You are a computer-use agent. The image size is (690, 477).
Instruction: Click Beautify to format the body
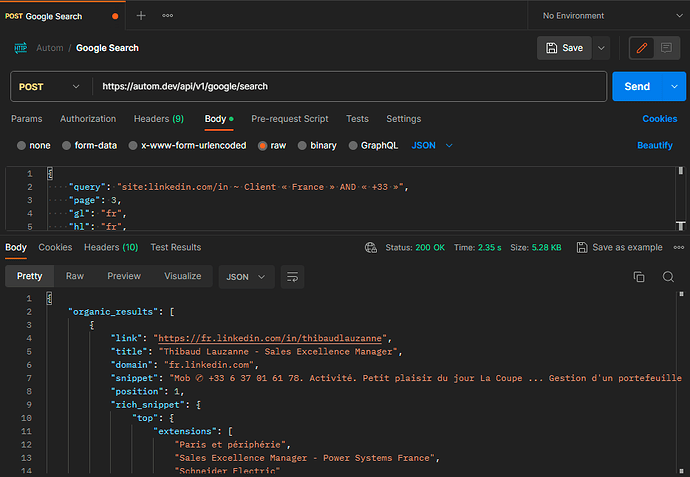coord(655,146)
